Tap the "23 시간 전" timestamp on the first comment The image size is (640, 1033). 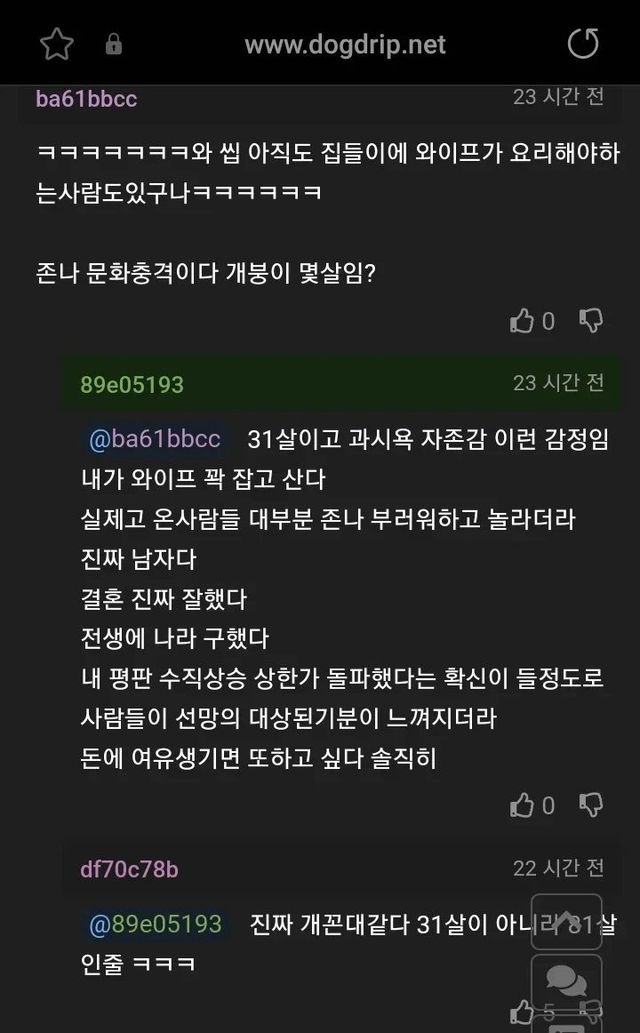pyautogui.click(x=558, y=97)
